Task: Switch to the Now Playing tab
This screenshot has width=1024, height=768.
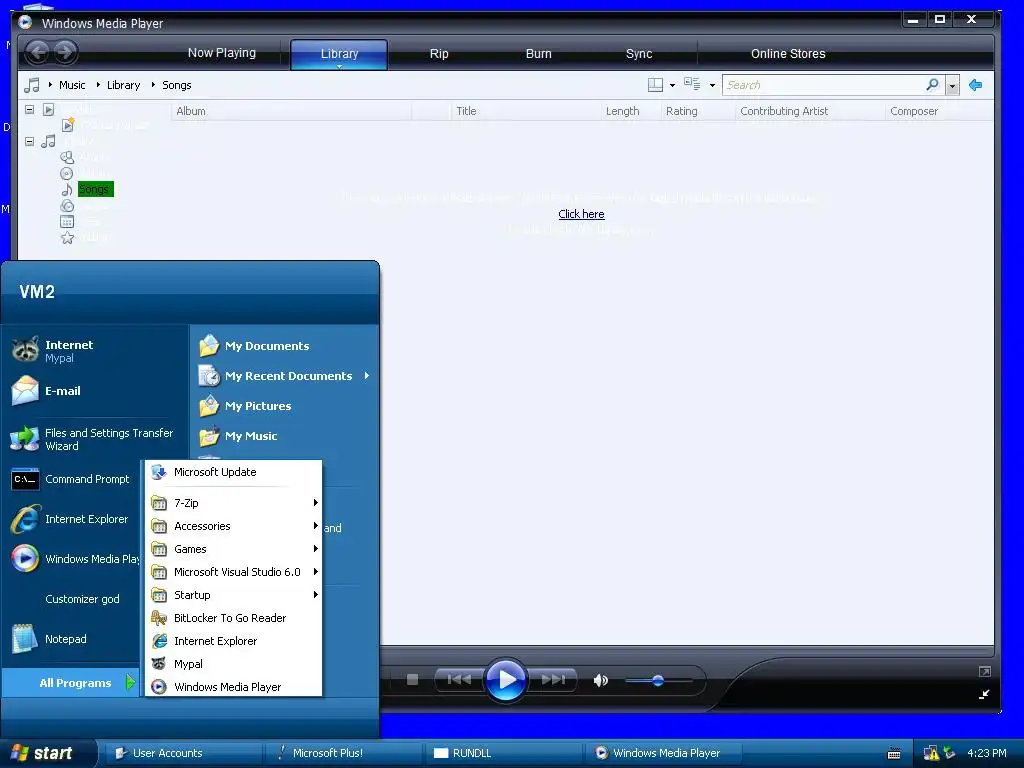Action: (221, 53)
